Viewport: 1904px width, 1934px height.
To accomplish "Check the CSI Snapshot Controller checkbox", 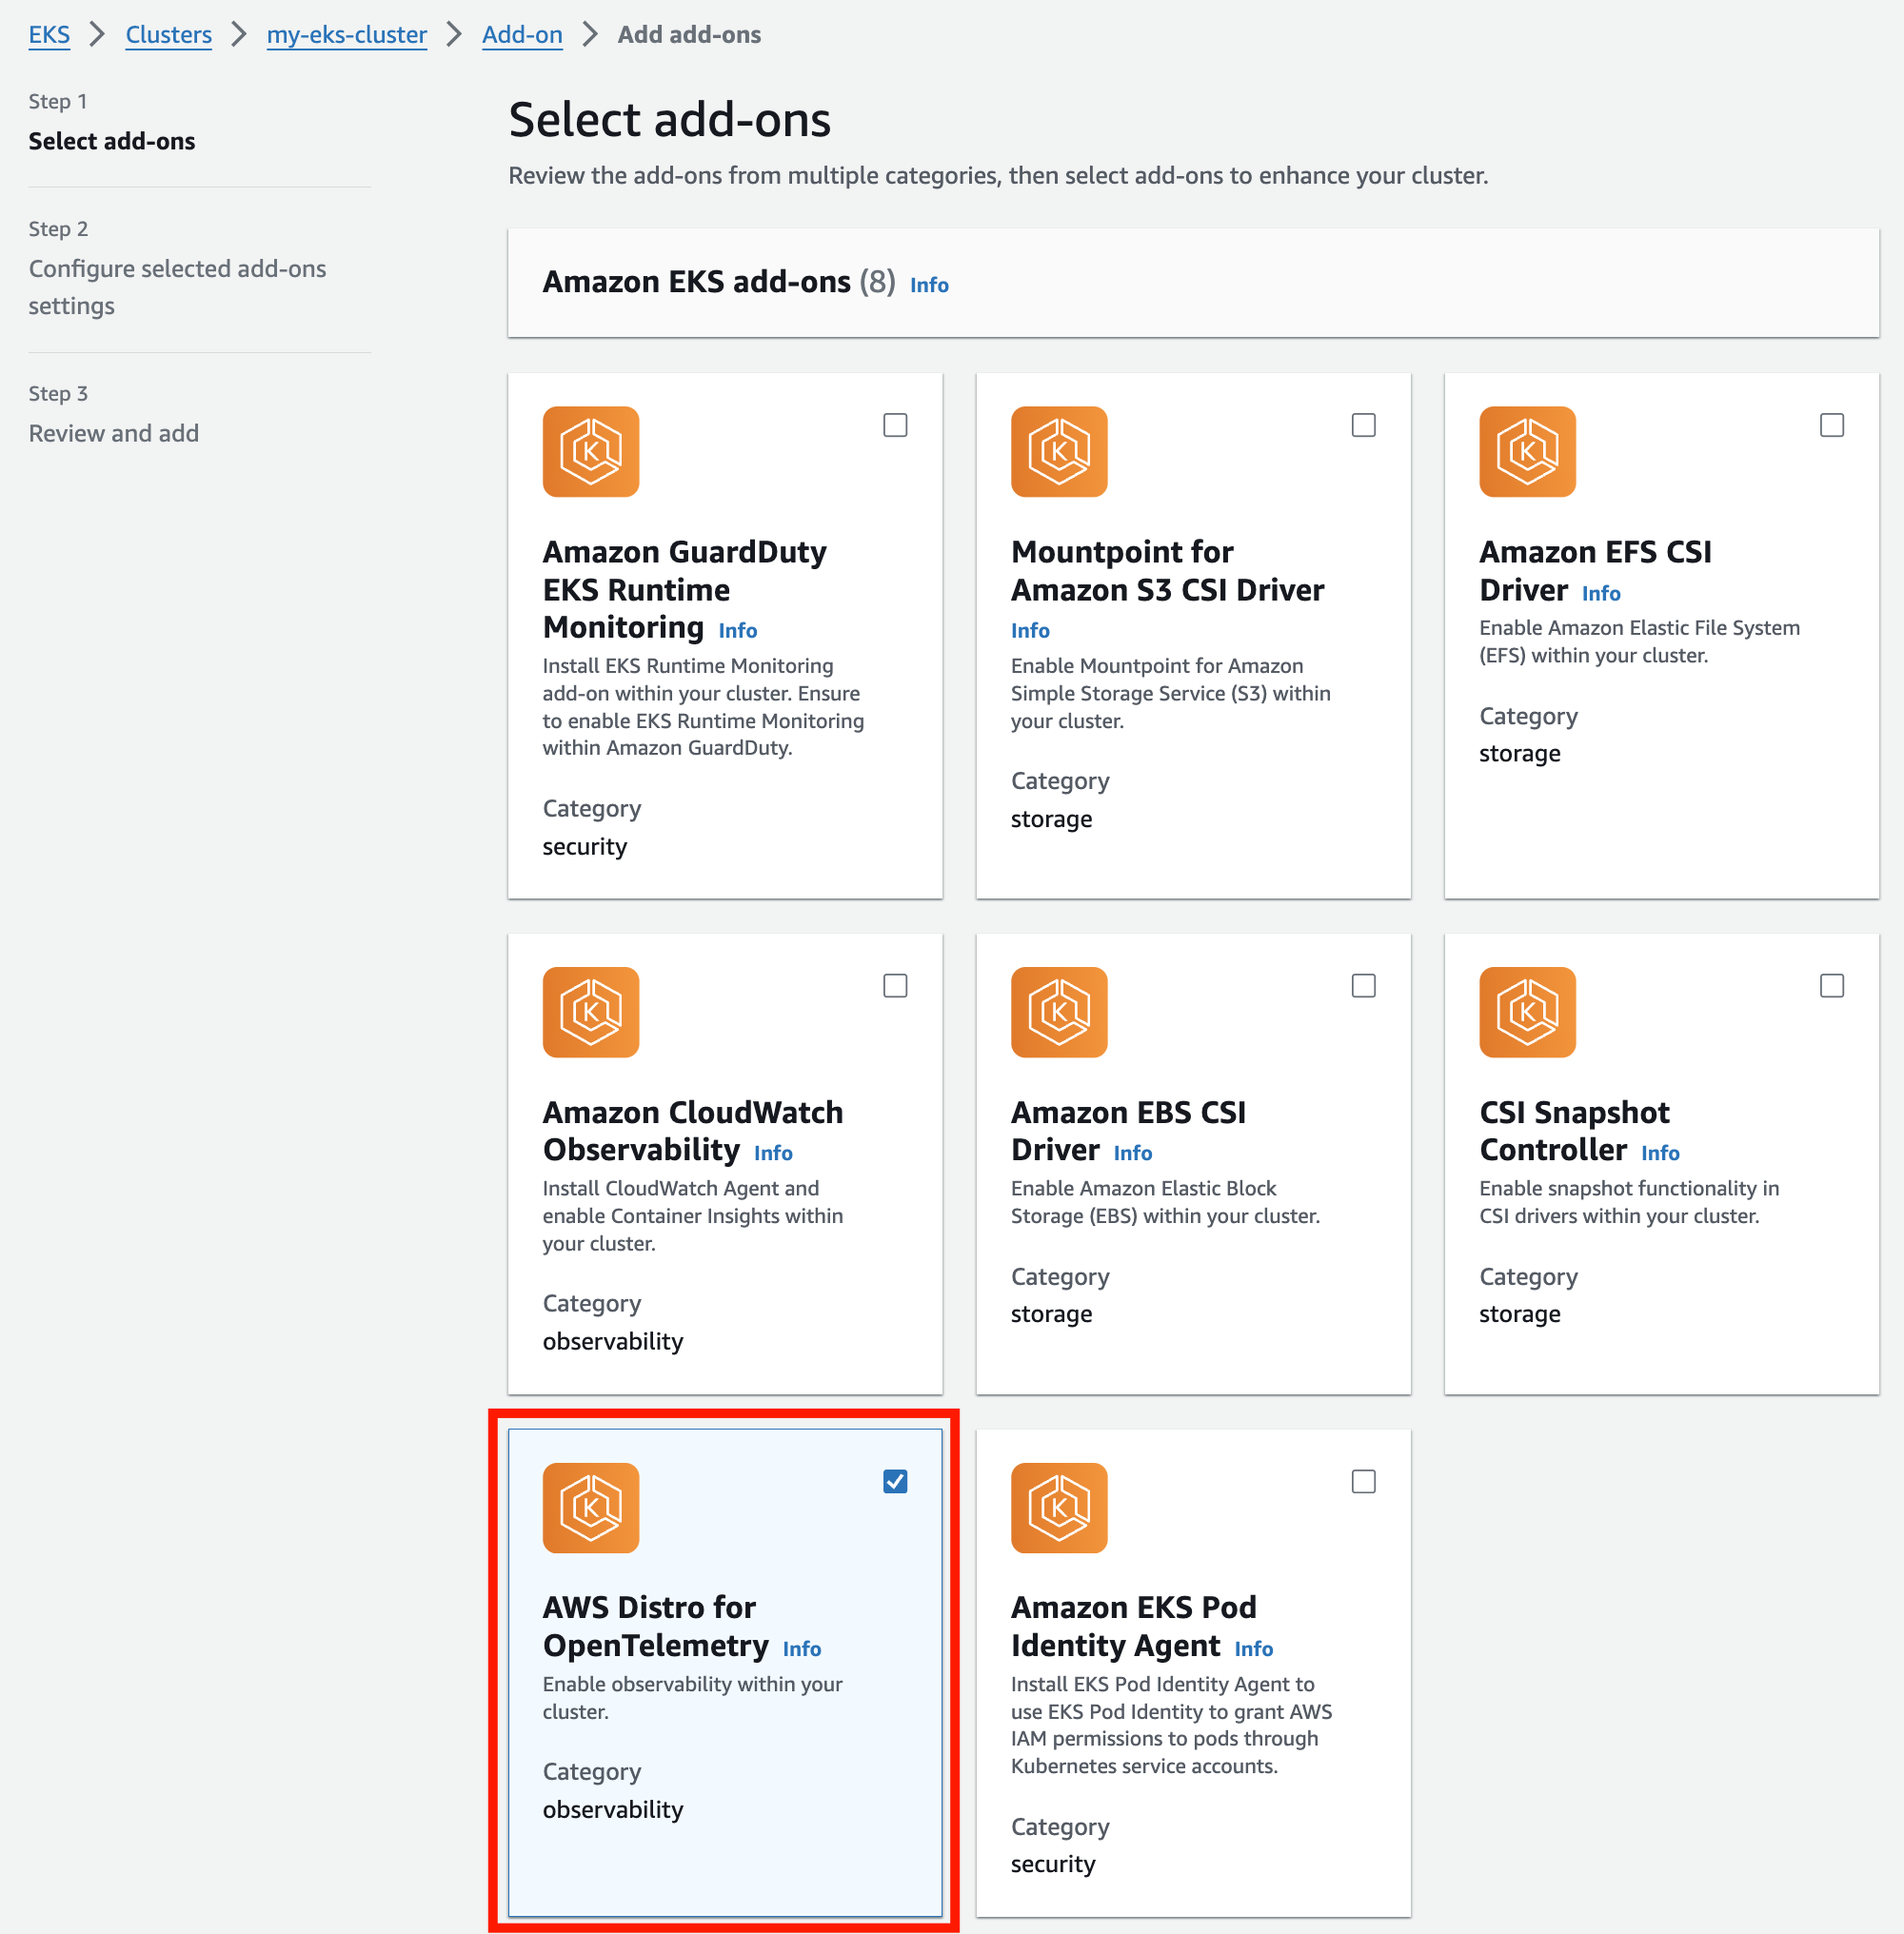I will tap(1831, 985).
